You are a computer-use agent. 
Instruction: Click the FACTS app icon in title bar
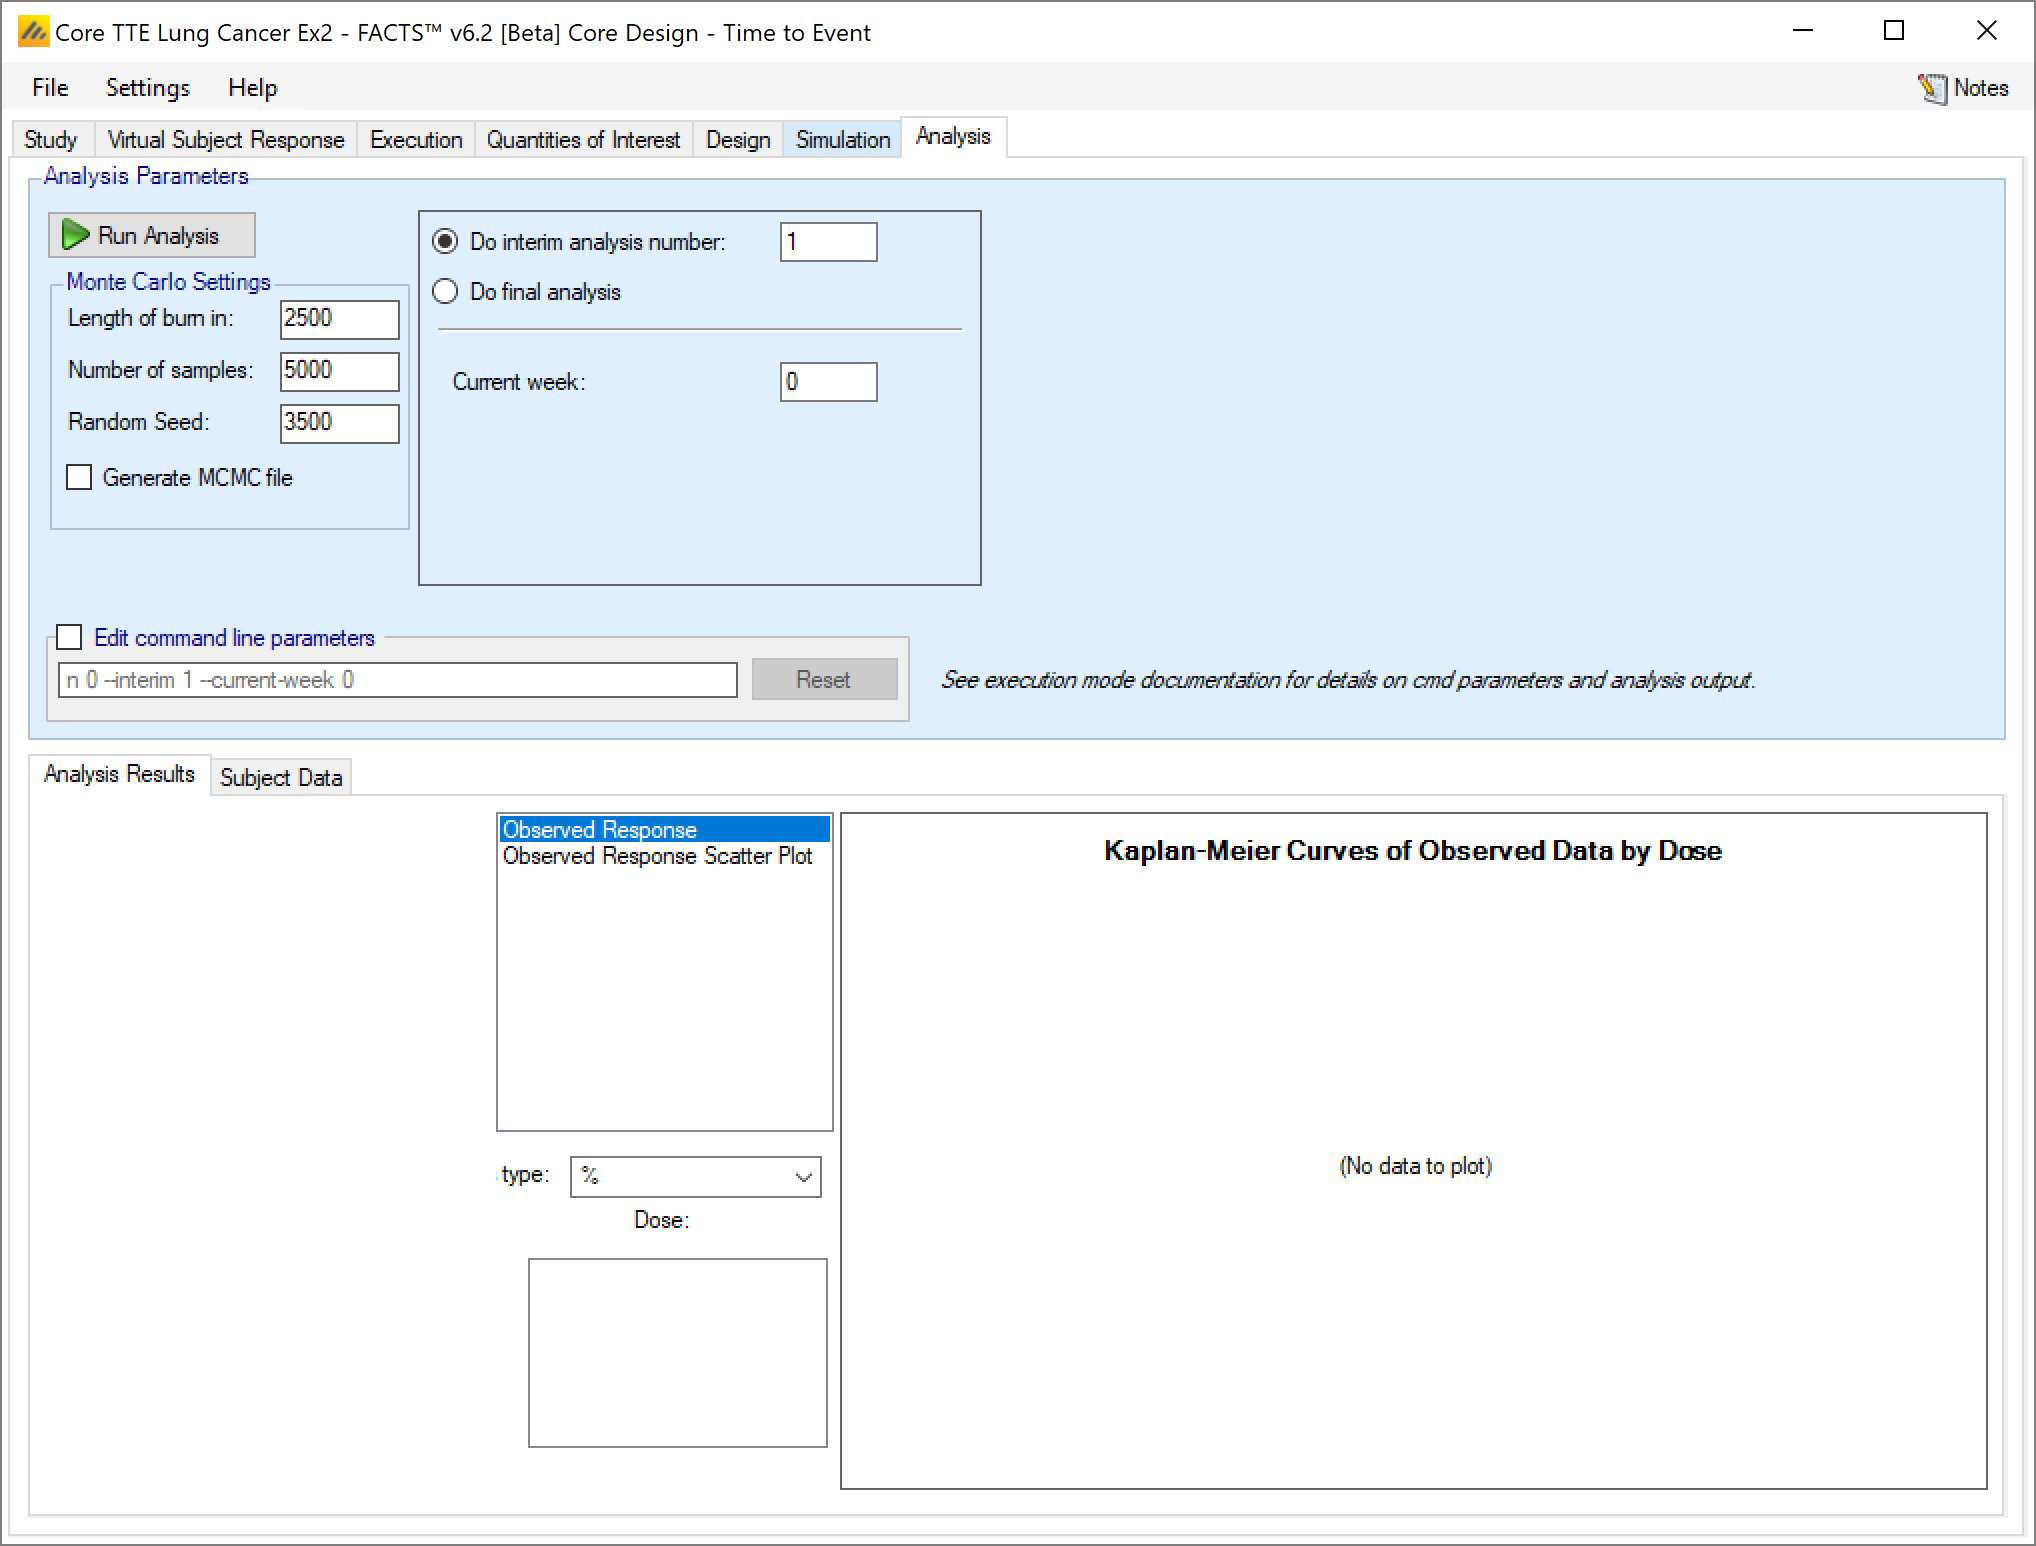click(x=33, y=32)
